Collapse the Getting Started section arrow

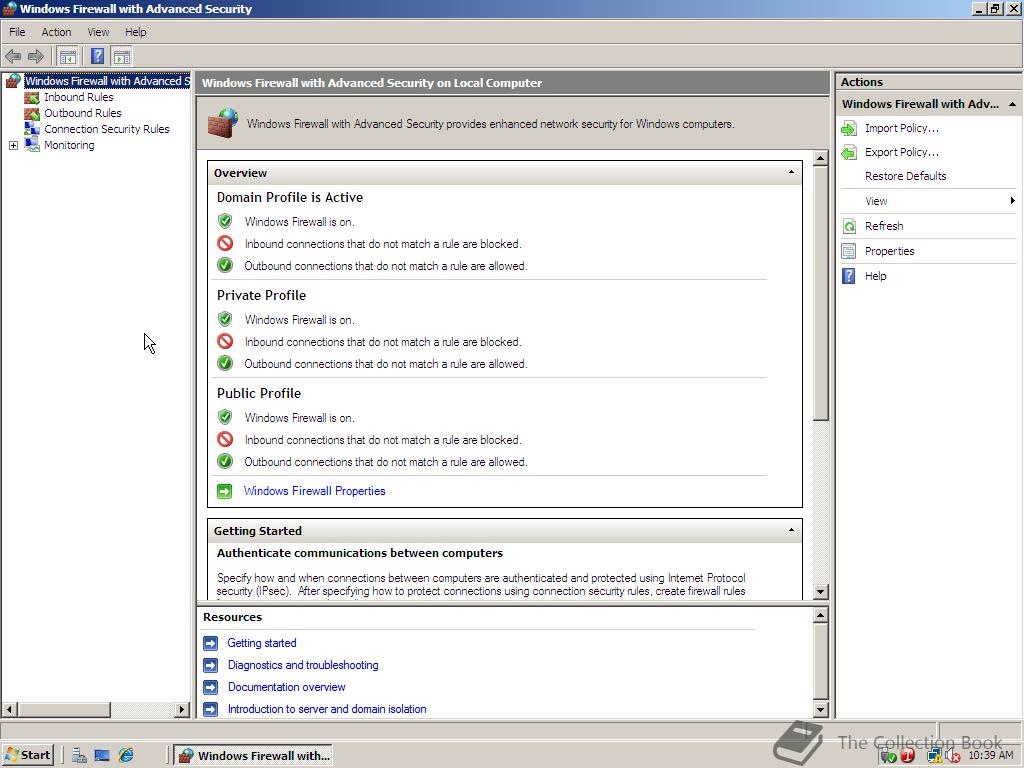click(x=791, y=530)
